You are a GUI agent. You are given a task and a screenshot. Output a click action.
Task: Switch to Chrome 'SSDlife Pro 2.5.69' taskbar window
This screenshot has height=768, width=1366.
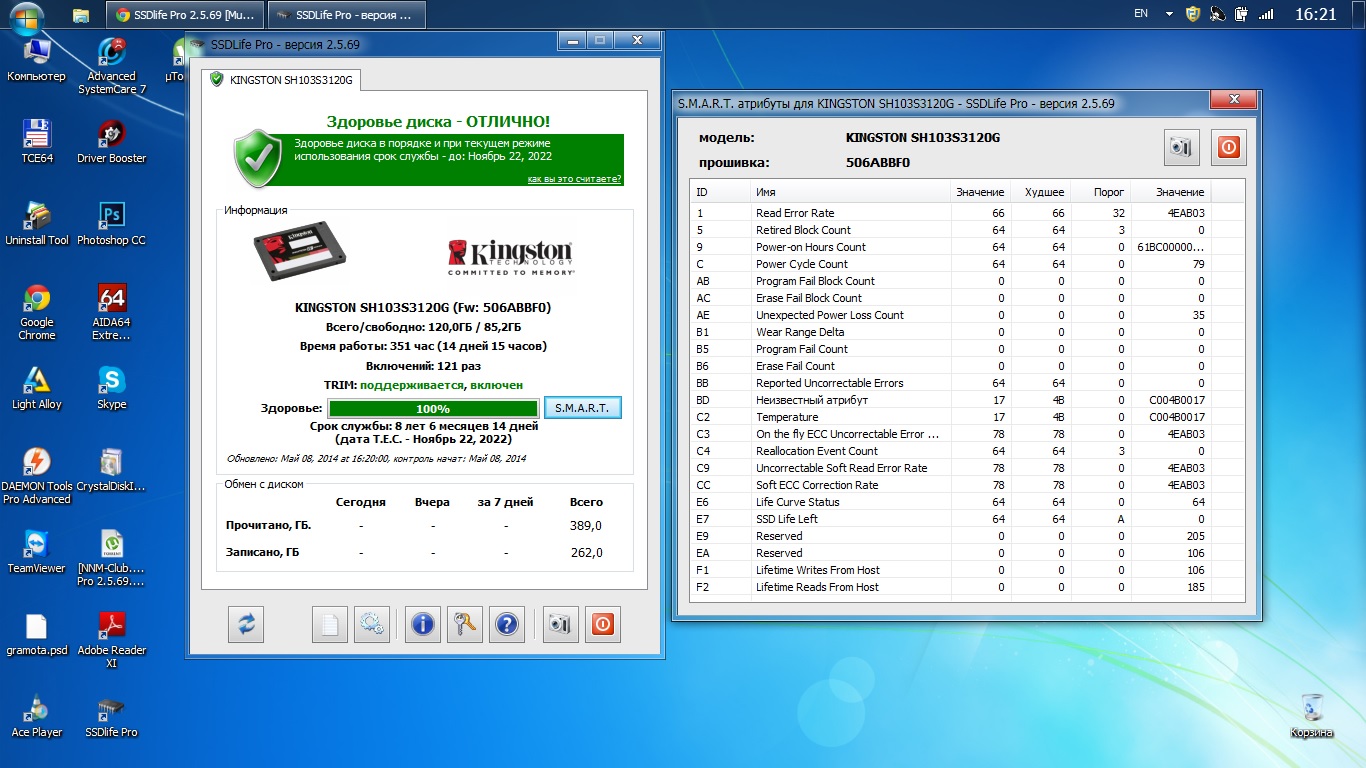186,15
